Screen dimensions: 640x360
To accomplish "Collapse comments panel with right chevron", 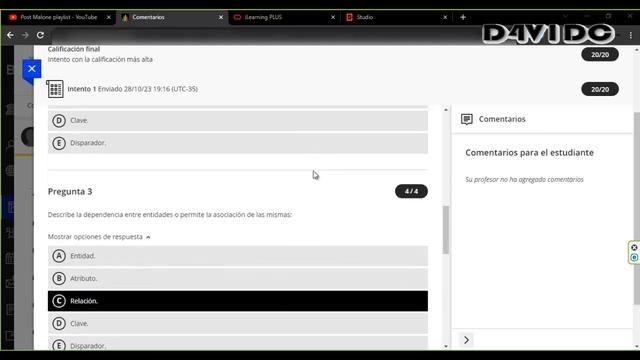I will [x=466, y=340].
